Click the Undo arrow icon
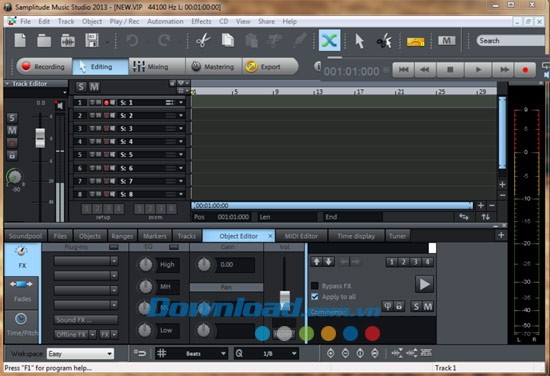The height and width of the screenshot is (376, 550). pyautogui.click(x=132, y=41)
